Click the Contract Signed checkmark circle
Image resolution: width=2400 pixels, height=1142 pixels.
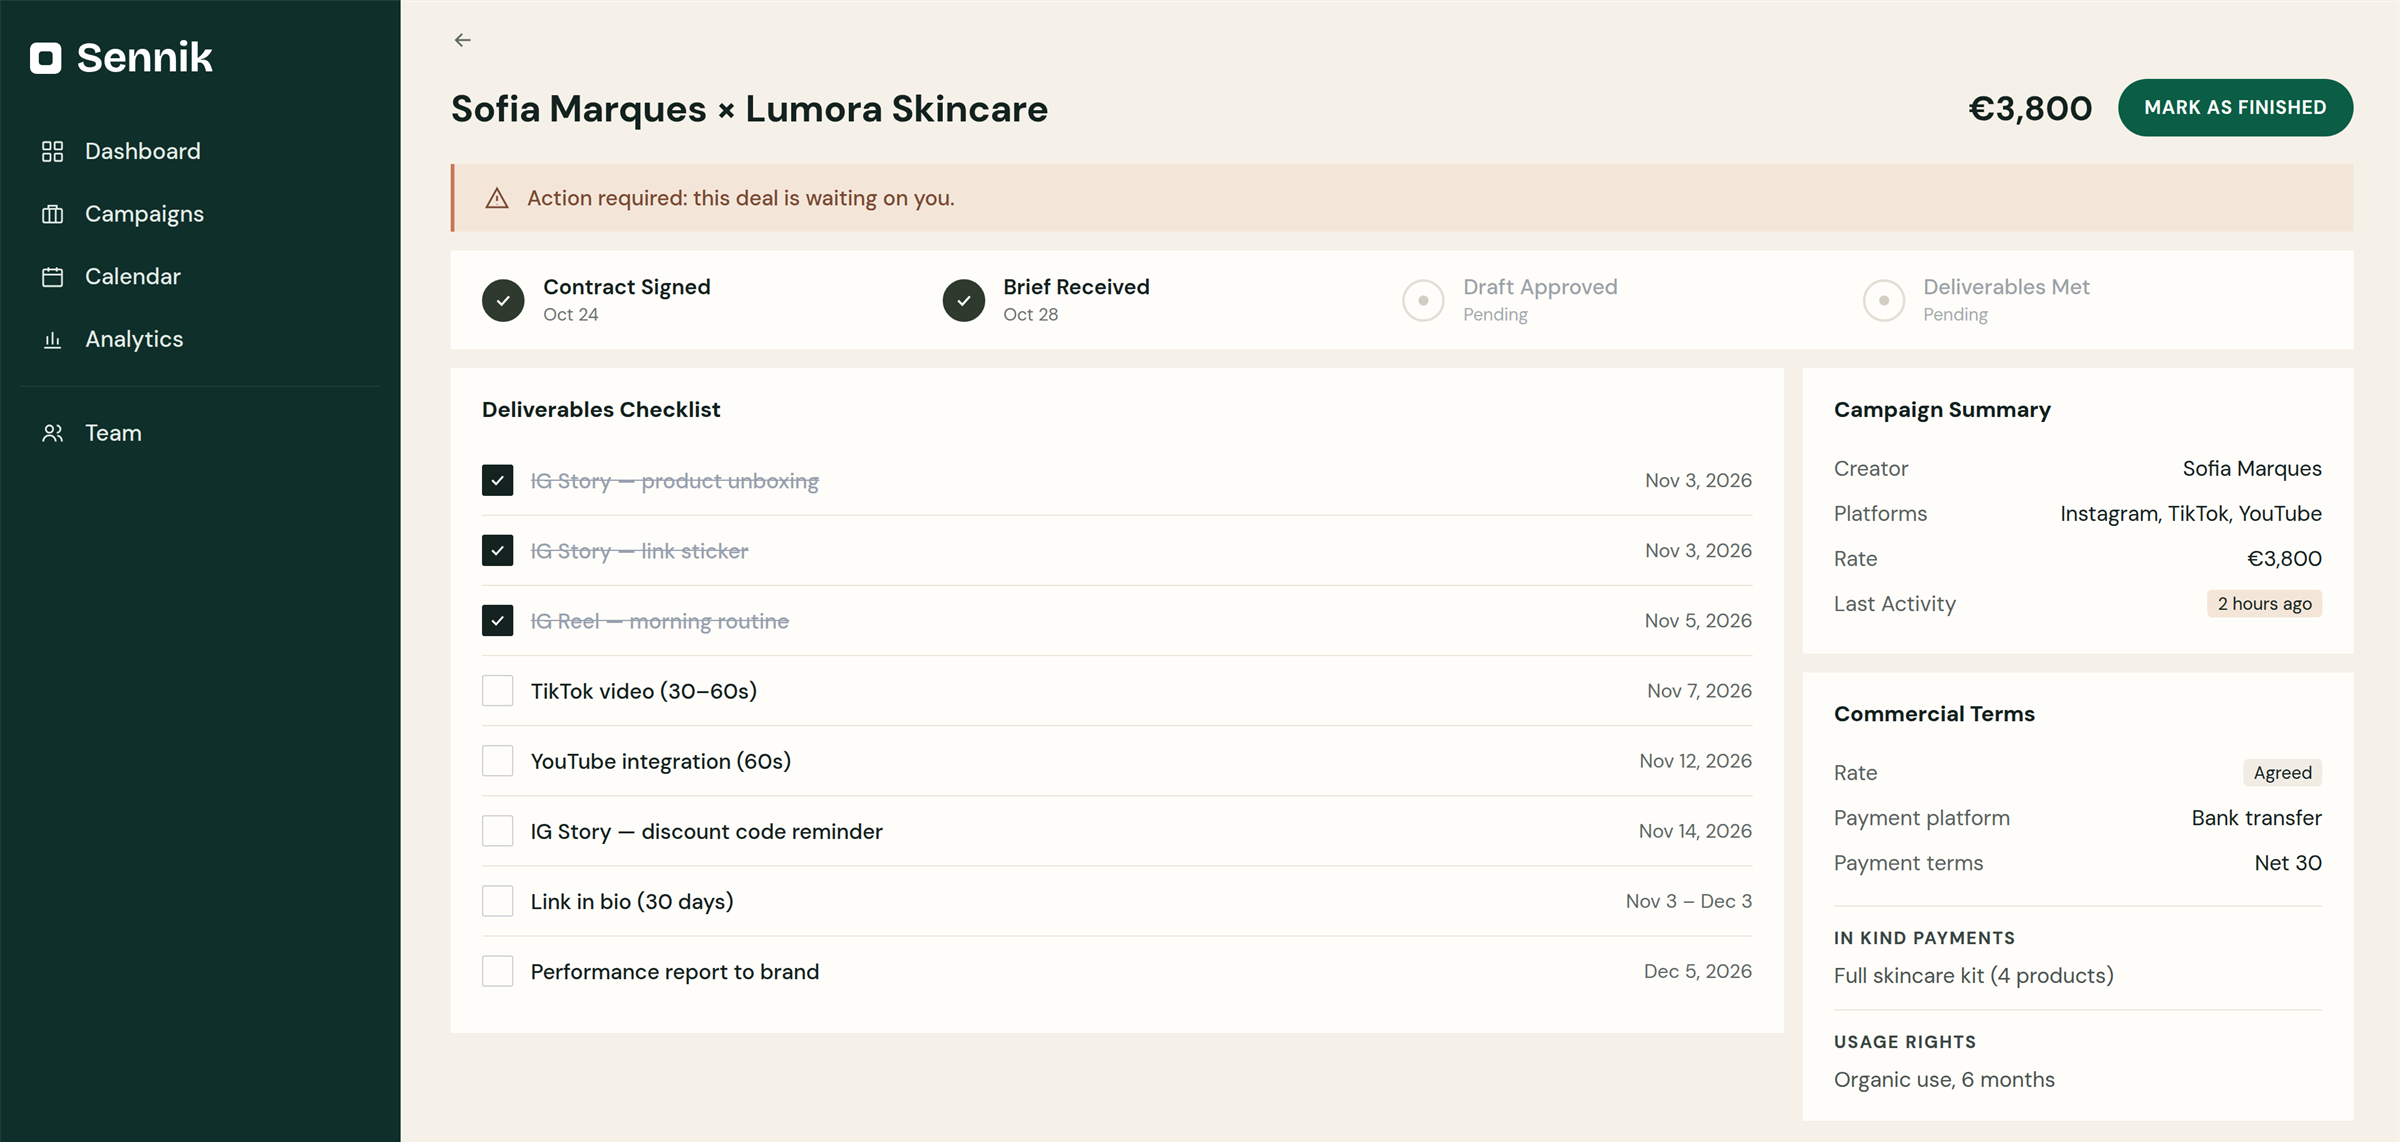(x=503, y=300)
